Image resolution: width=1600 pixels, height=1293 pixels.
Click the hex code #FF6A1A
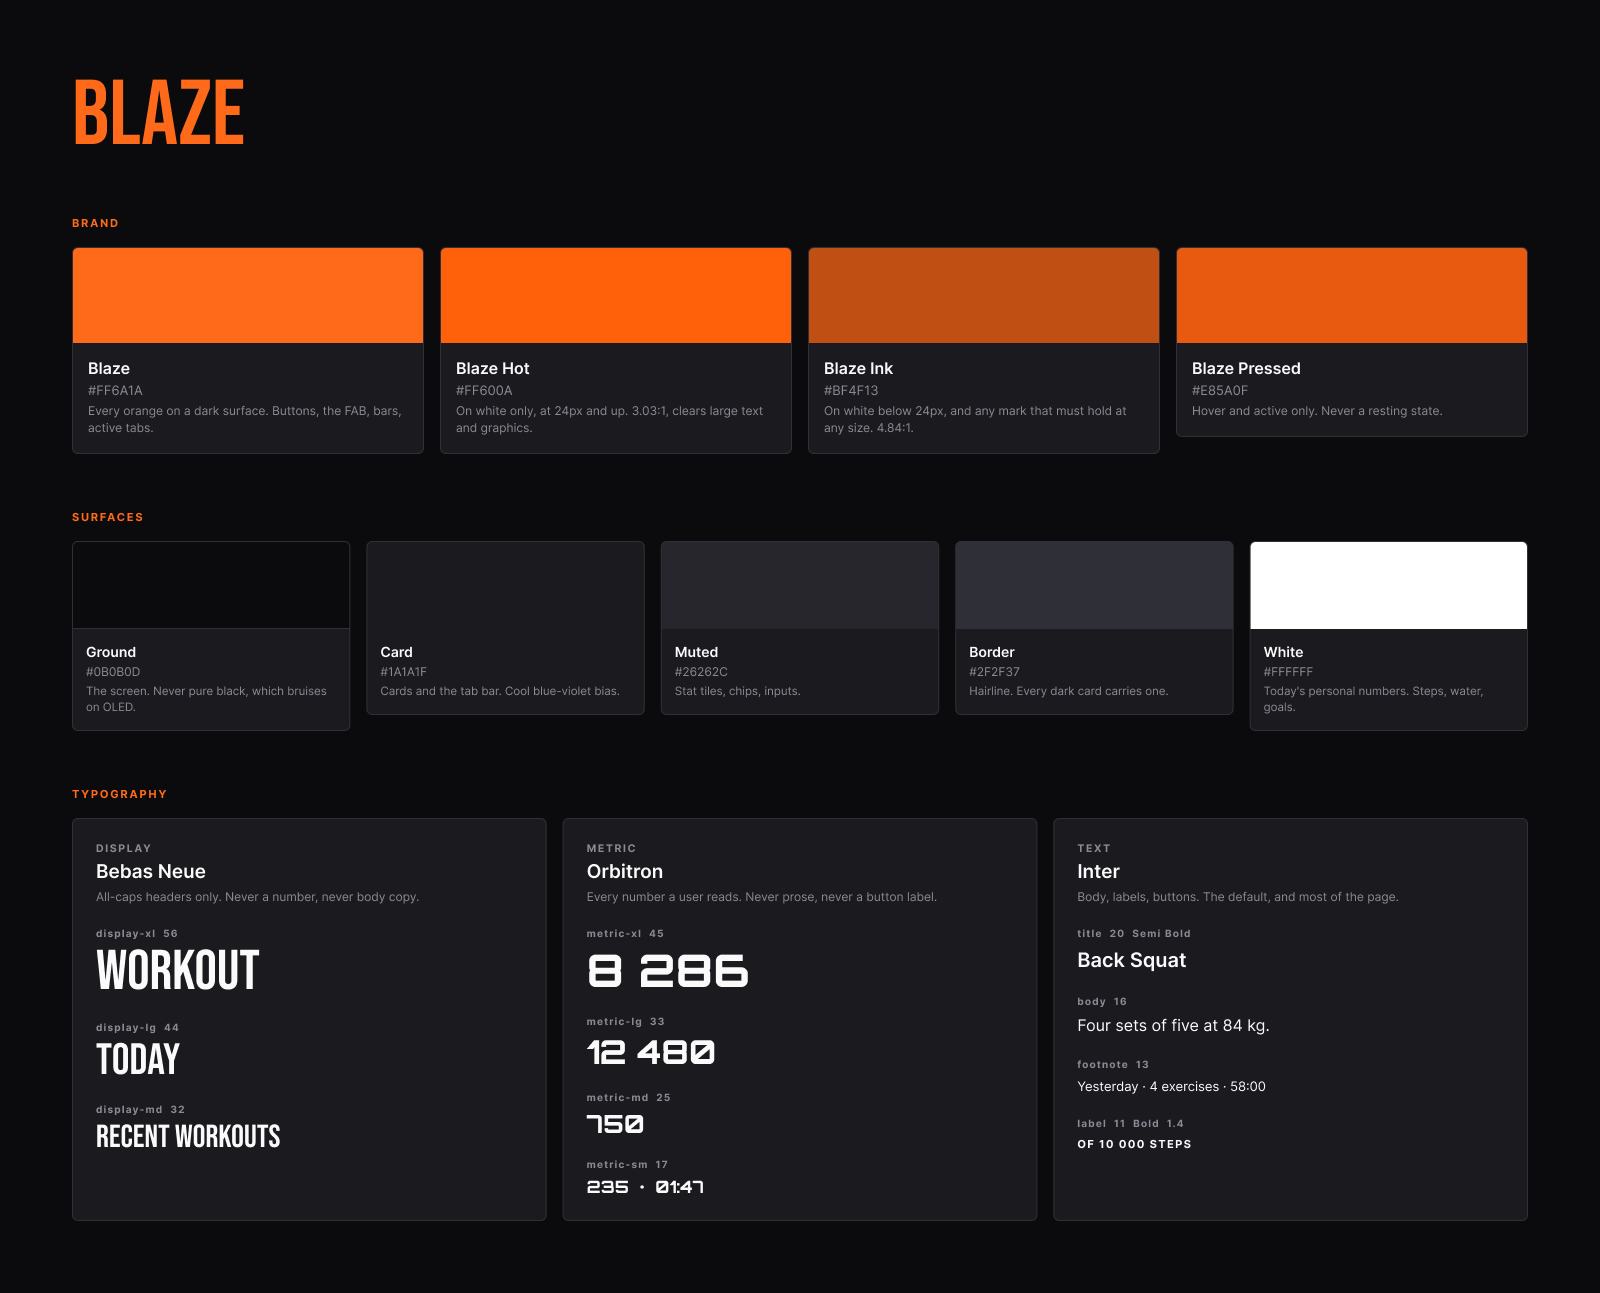115,391
